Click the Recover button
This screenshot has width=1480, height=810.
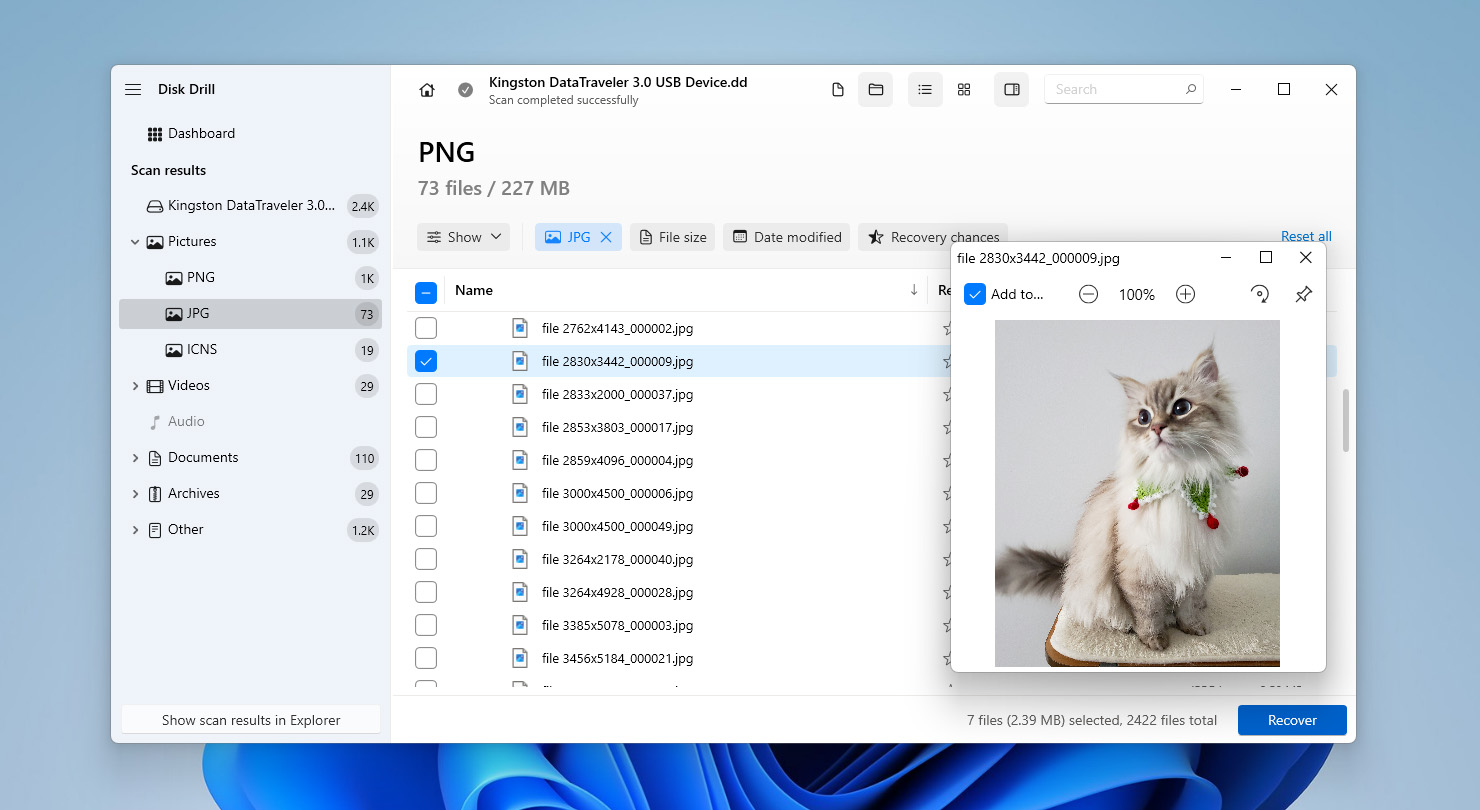pyautogui.click(x=1291, y=719)
